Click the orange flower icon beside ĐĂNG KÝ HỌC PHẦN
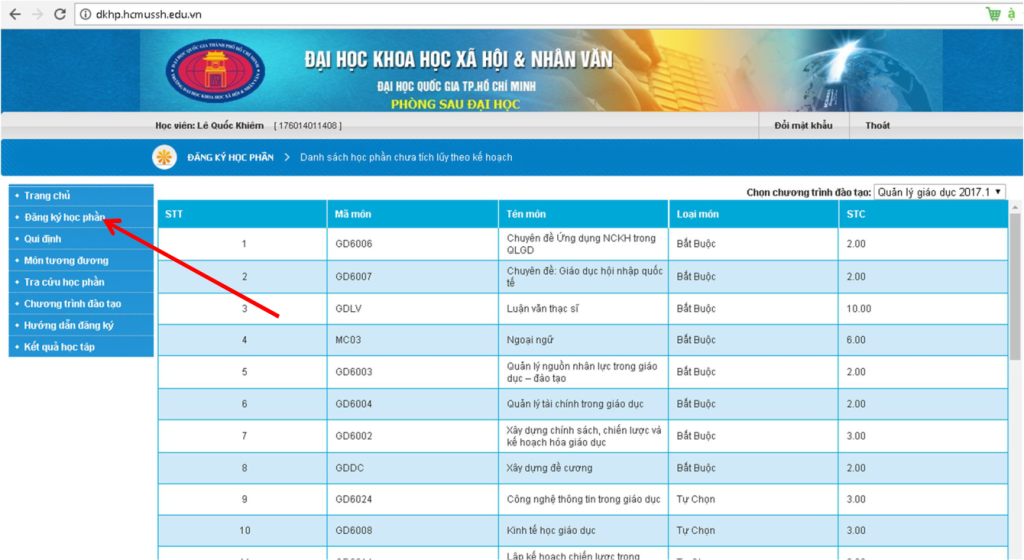 point(165,157)
